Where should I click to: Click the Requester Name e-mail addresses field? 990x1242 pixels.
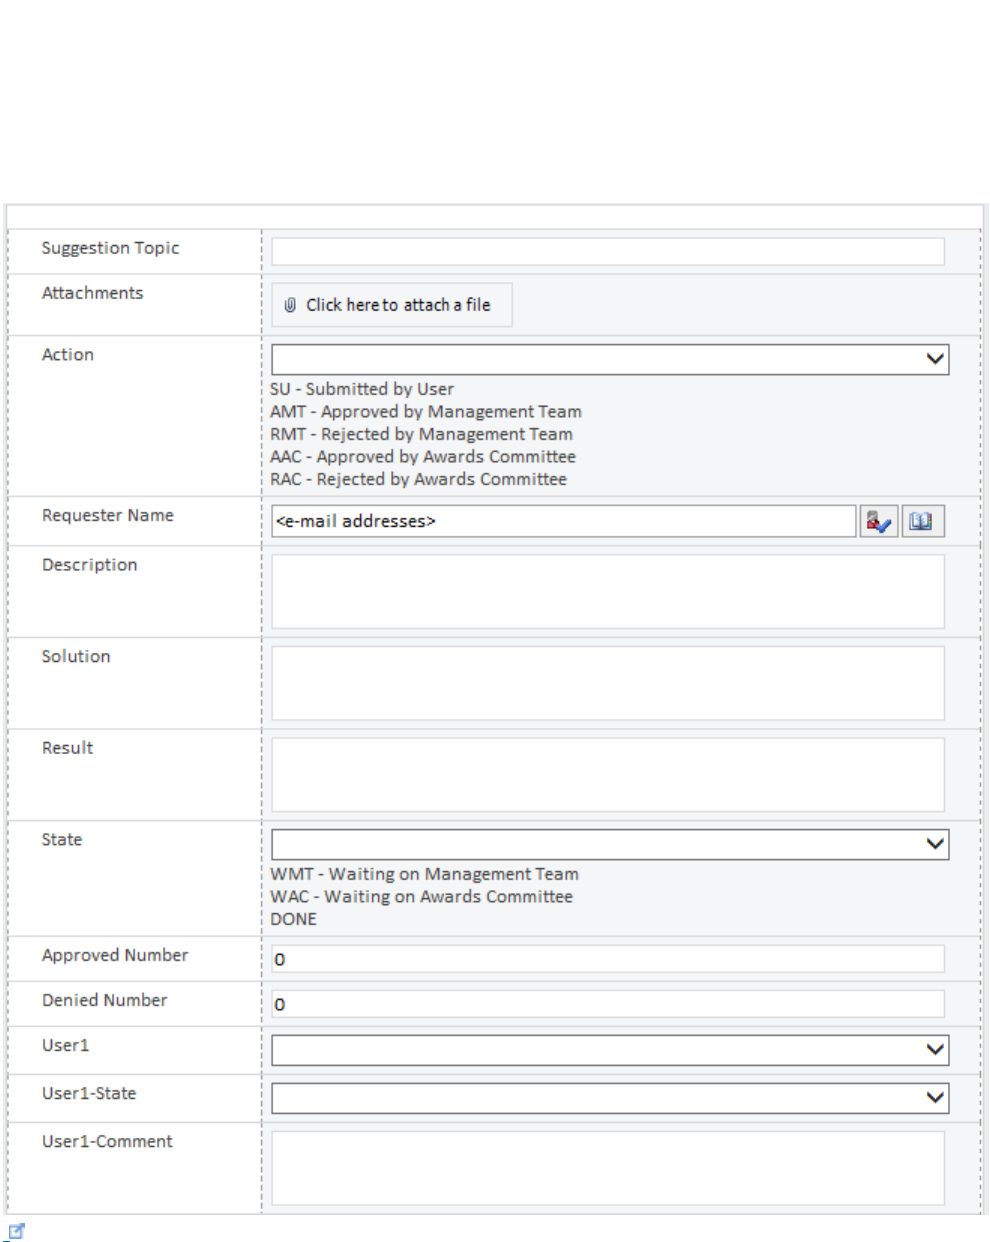coord(563,521)
